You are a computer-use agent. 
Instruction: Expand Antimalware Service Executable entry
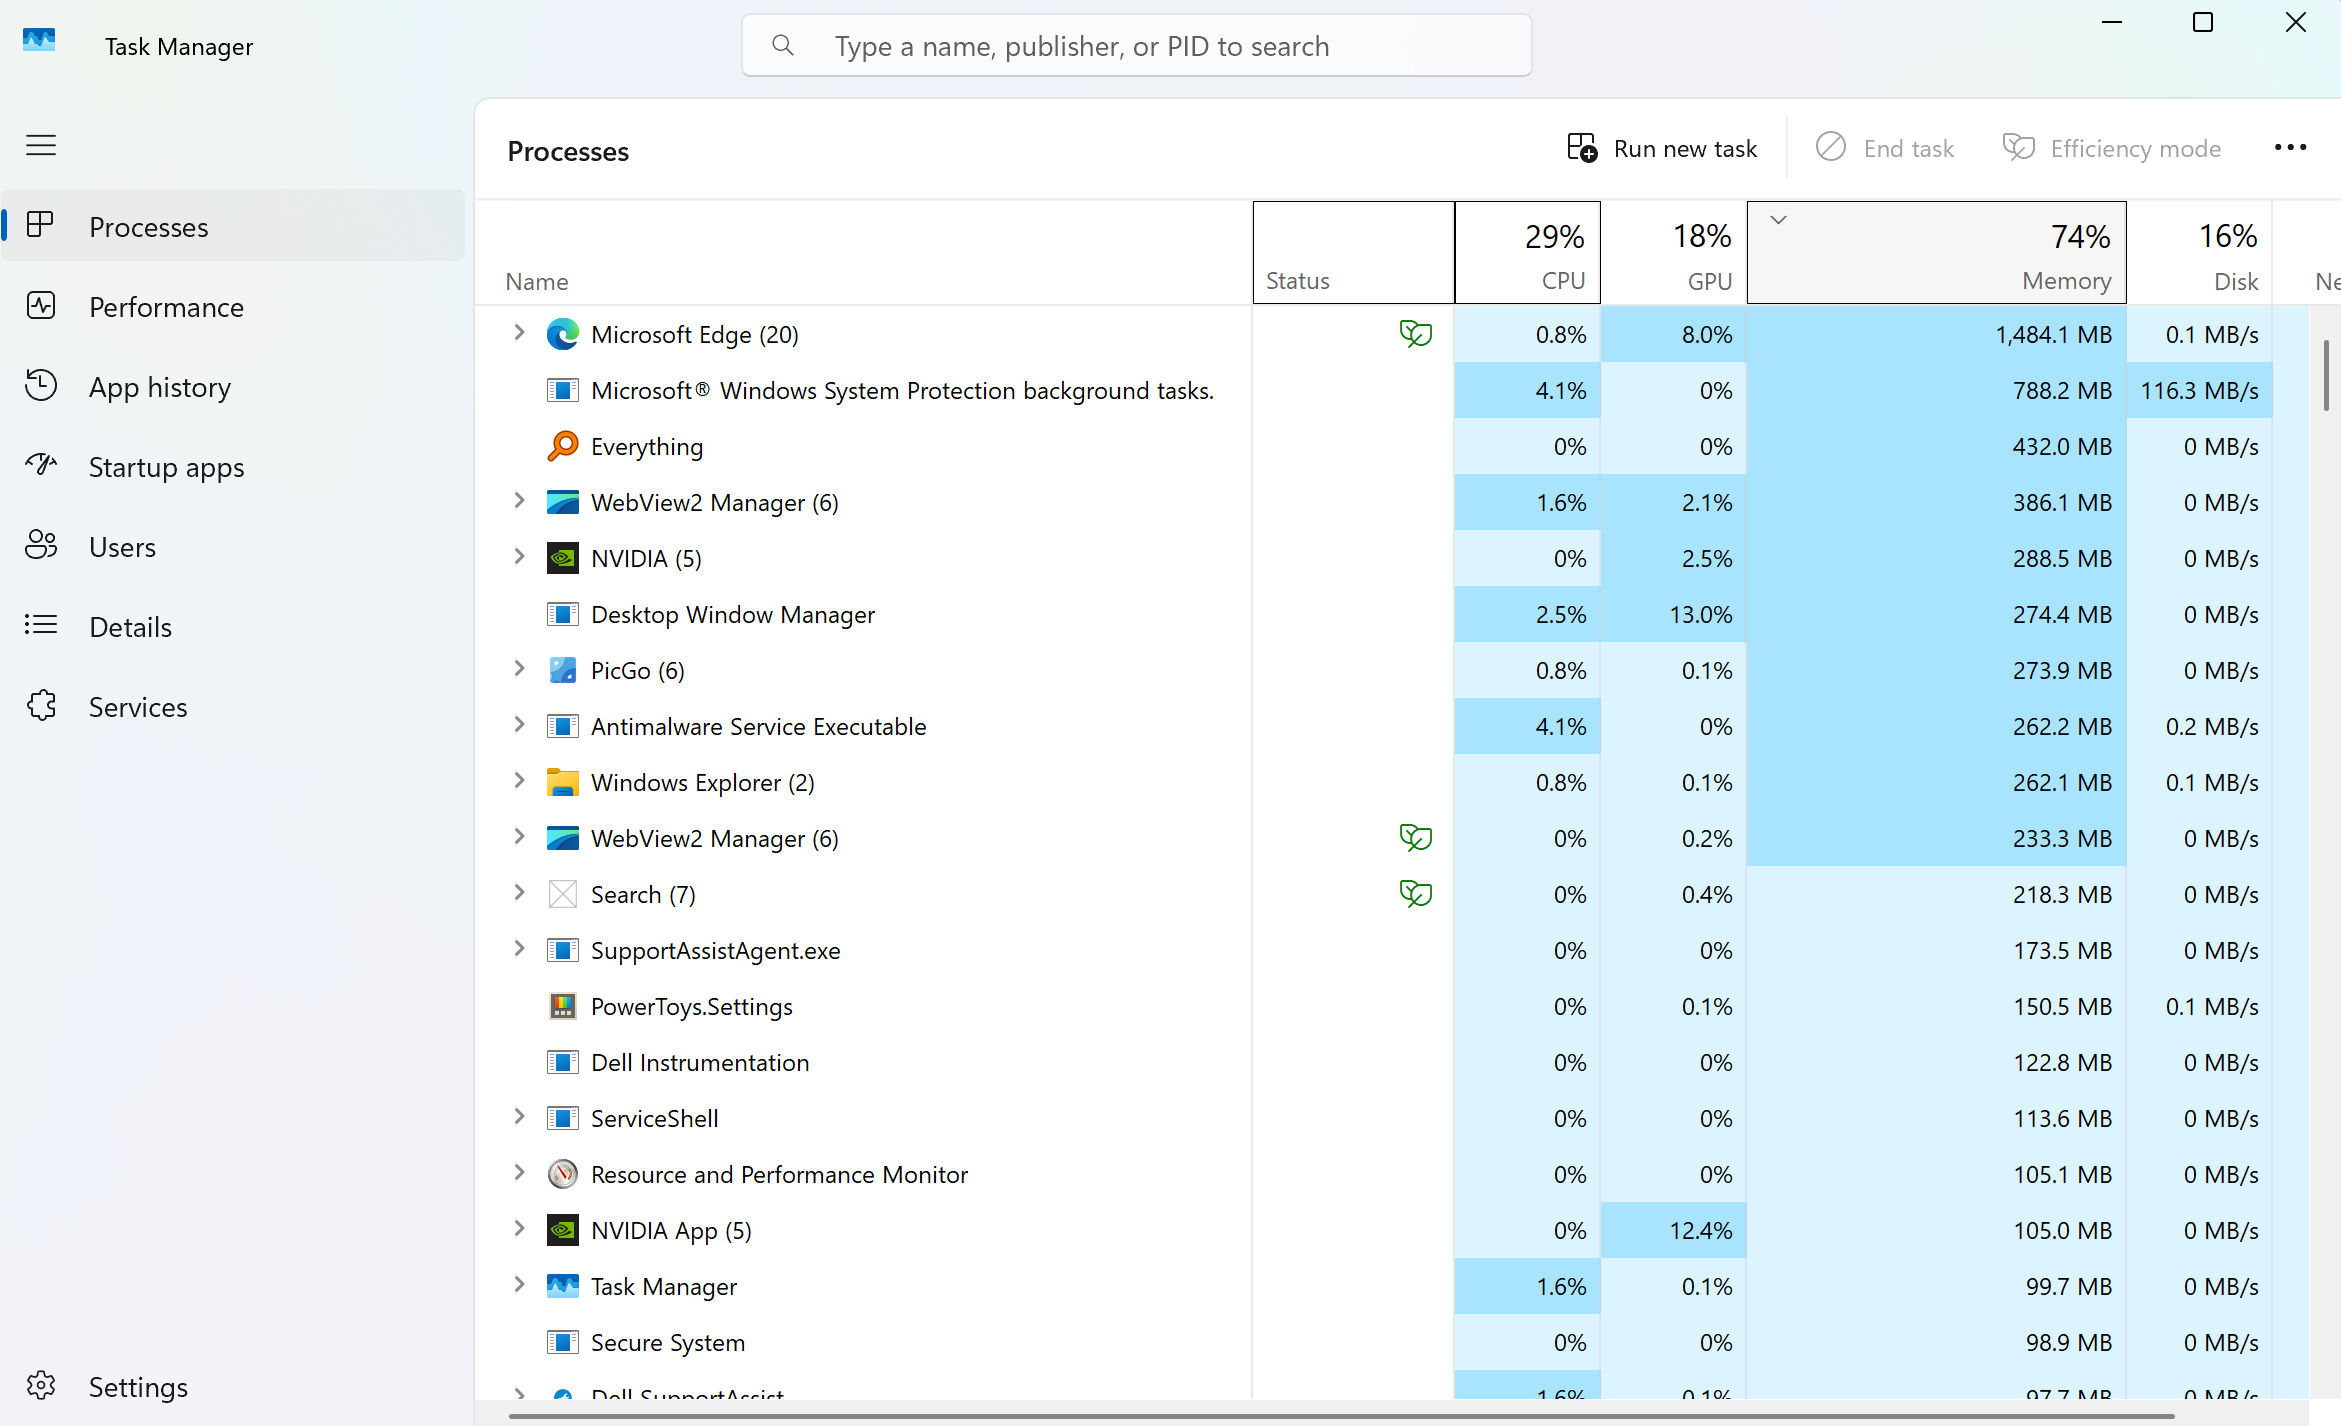519,725
